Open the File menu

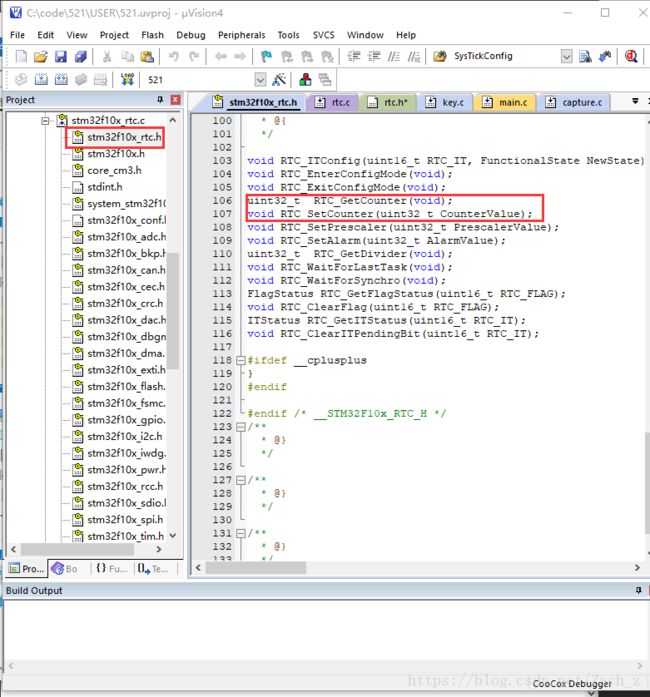click(17, 35)
